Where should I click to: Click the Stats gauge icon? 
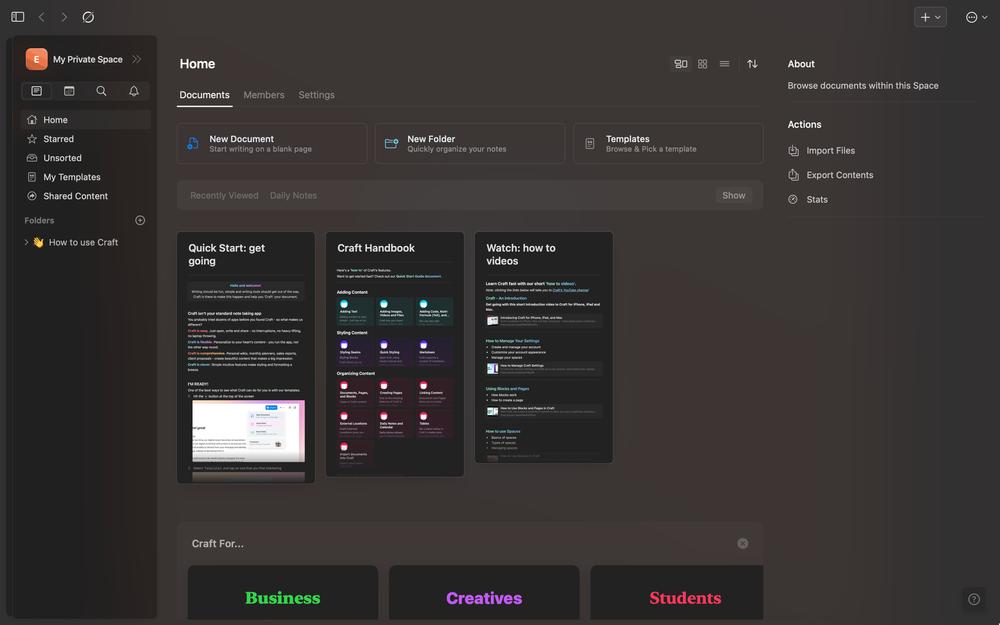[793, 200]
